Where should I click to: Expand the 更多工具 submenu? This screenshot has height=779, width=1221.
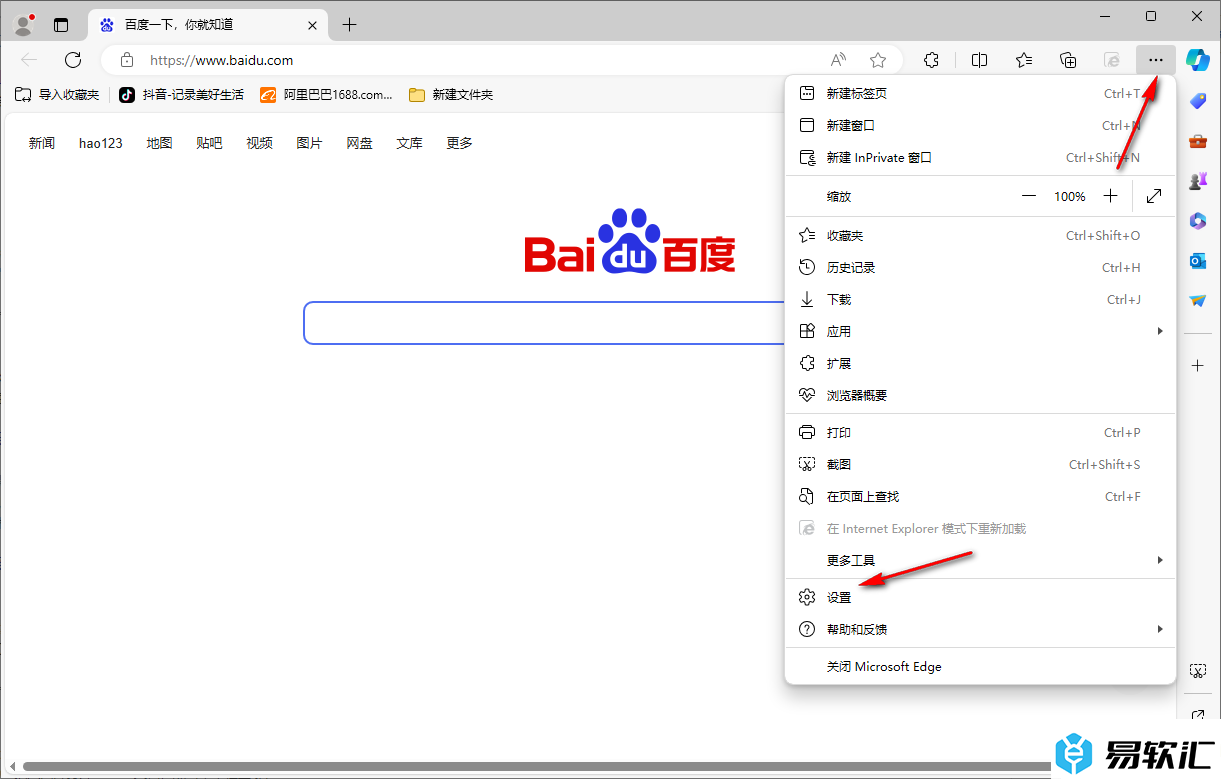[980, 560]
